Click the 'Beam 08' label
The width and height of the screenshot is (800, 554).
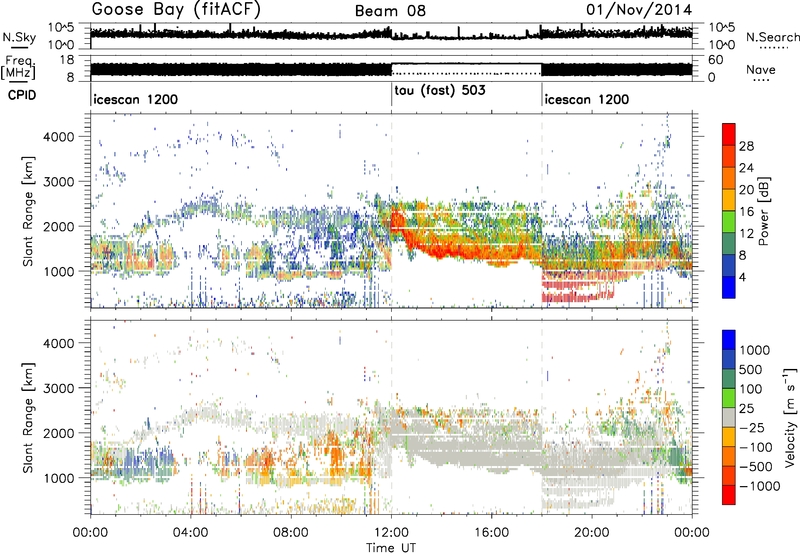(x=390, y=11)
